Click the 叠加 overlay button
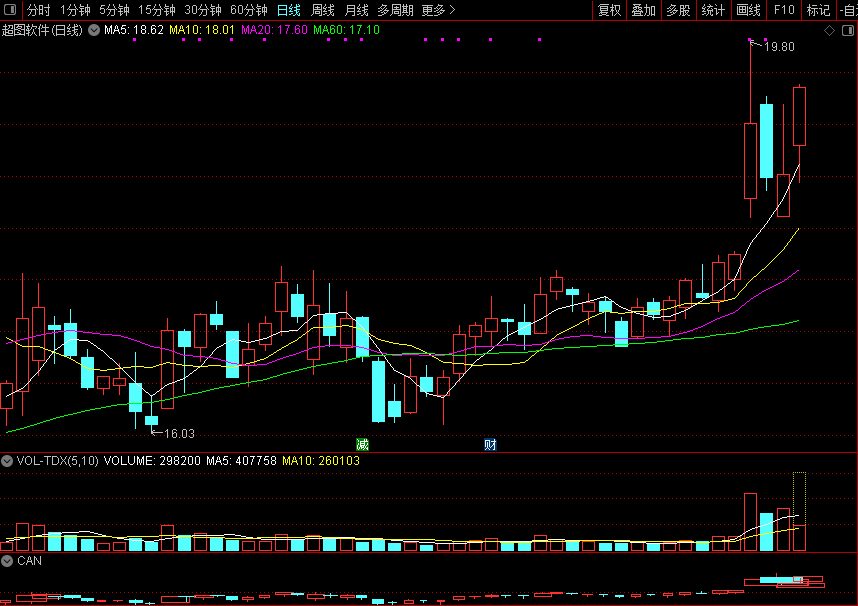The width and height of the screenshot is (858, 606). point(644,10)
